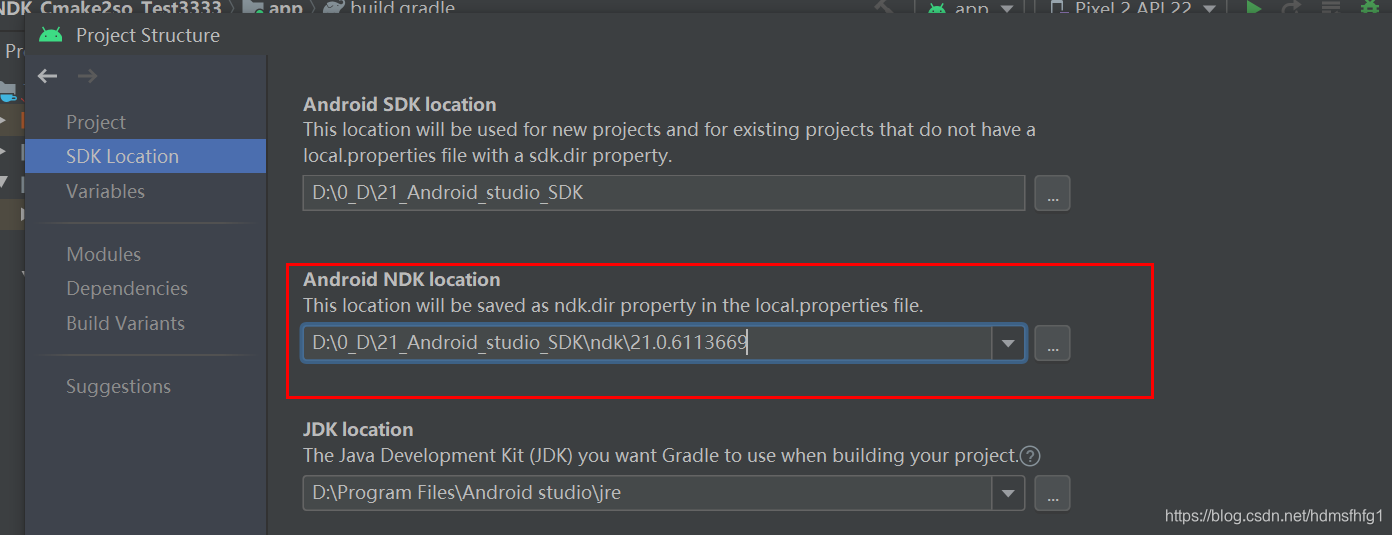Go back with the left arrow in Project Structure

pos(47,76)
